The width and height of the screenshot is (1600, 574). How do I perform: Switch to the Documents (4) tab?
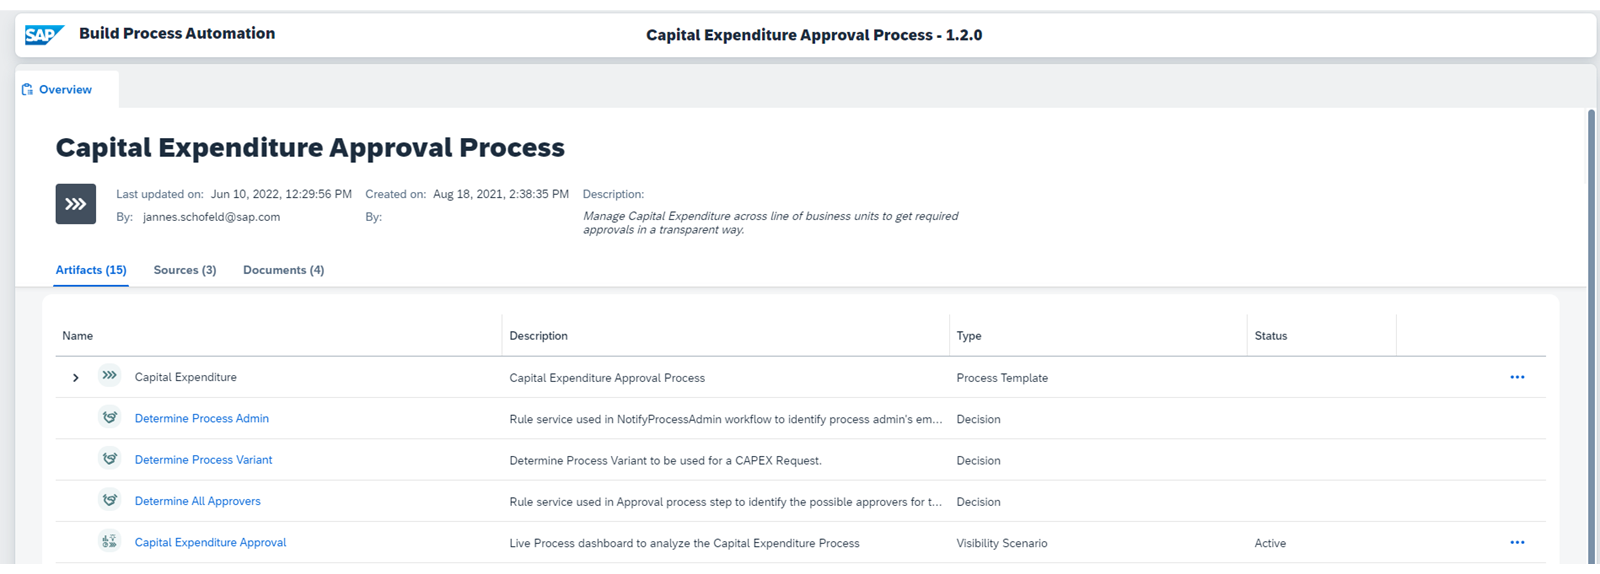[283, 270]
